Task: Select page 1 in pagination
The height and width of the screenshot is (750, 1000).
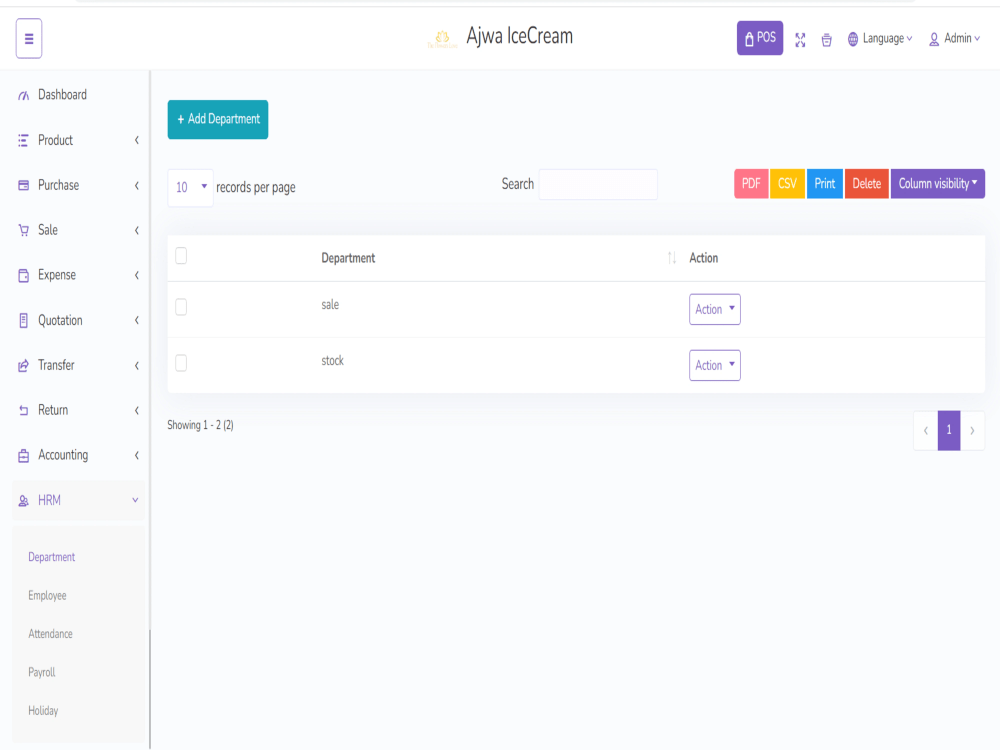Action: point(949,430)
